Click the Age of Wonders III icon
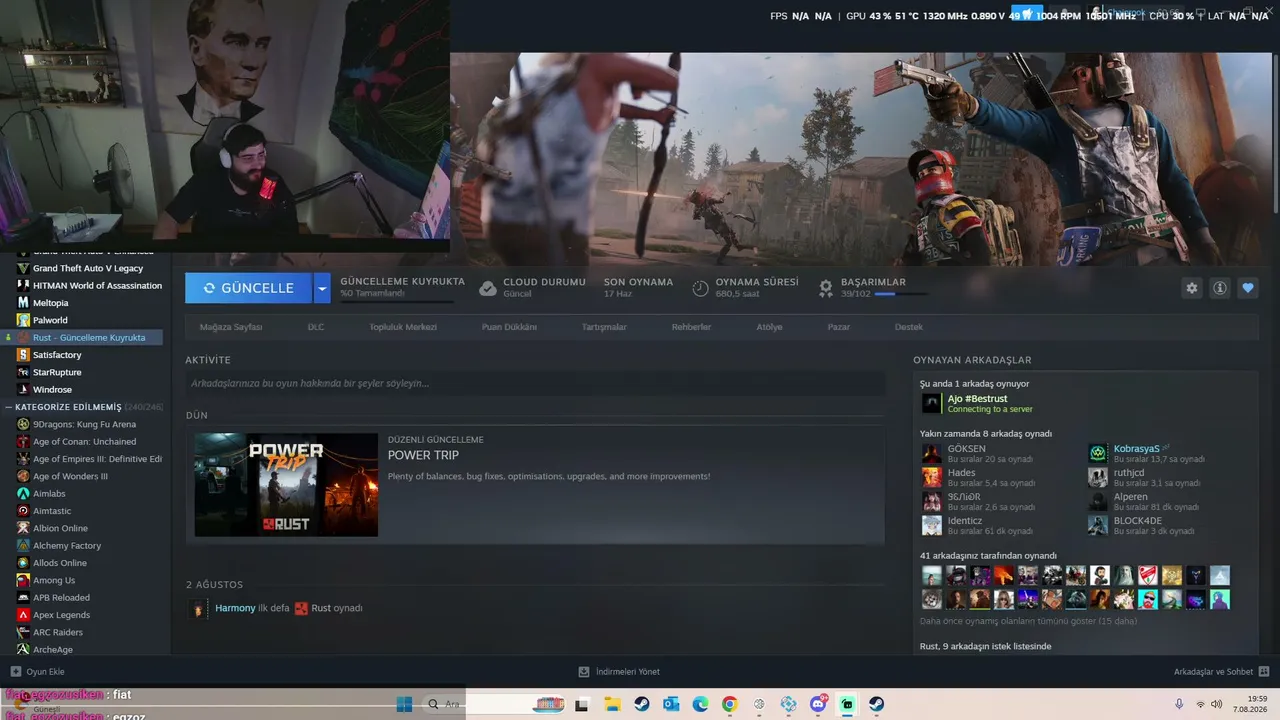Image resolution: width=1280 pixels, height=720 pixels. pyautogui.click(x=23, y=476)
